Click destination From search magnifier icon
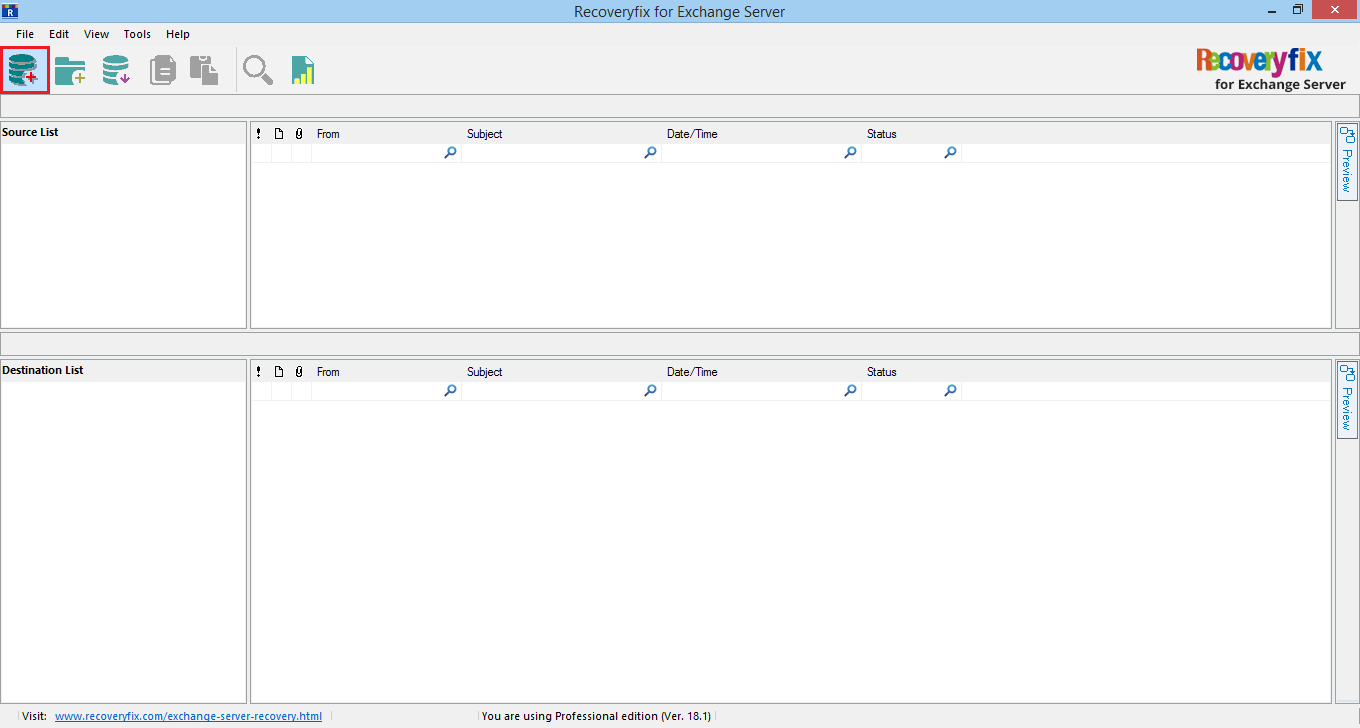This screenshot has height=728, width=1360. [450, 391]
